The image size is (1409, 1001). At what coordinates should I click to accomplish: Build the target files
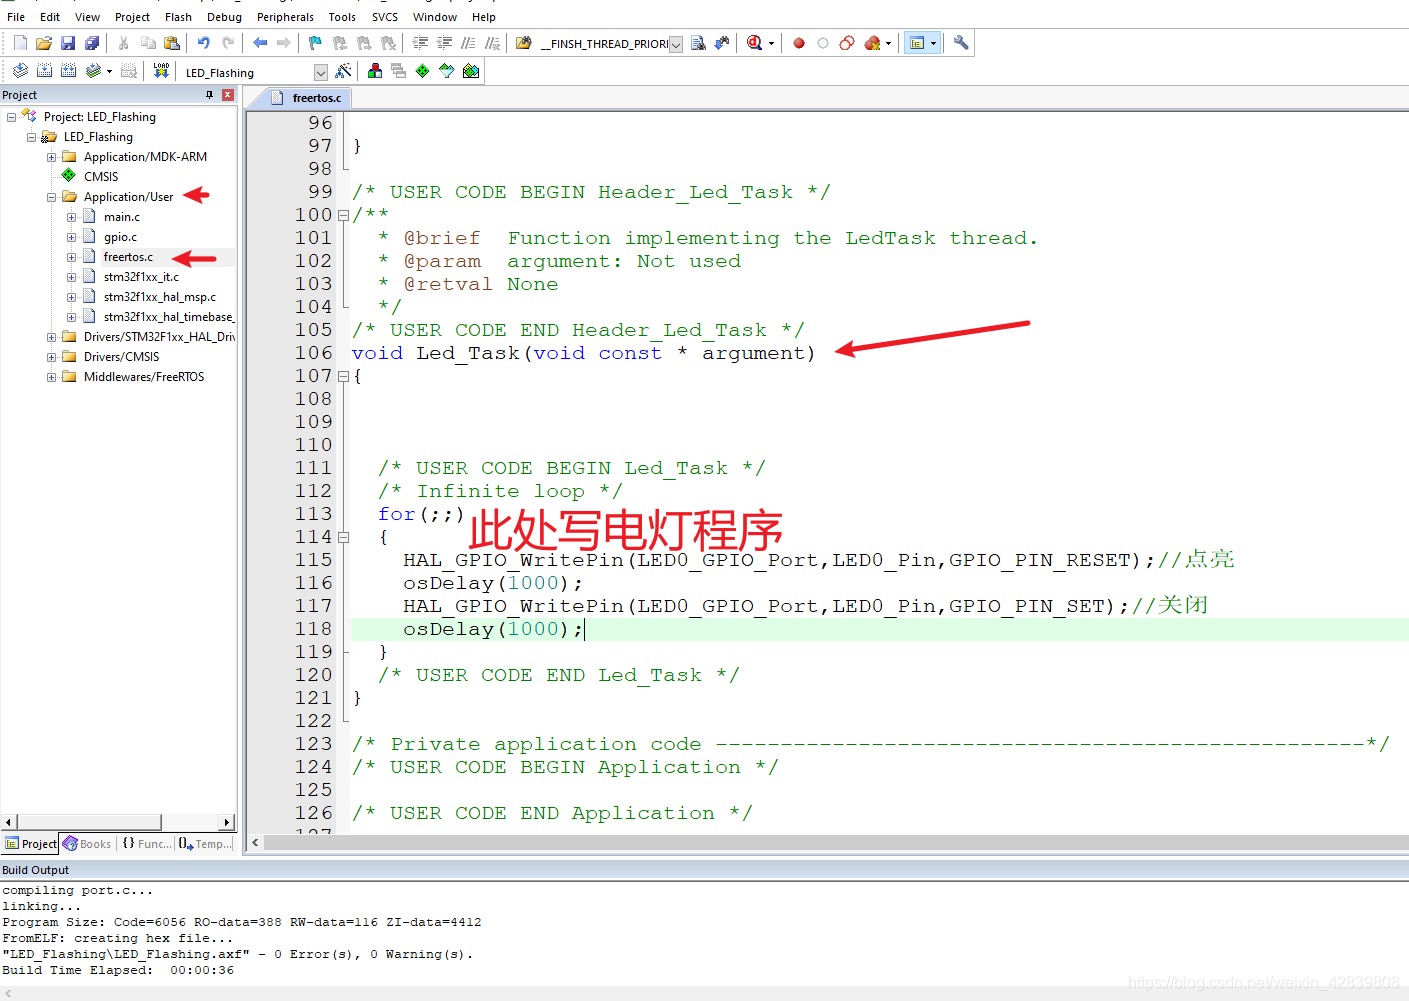pyautogui.click(x=44, y=71)
